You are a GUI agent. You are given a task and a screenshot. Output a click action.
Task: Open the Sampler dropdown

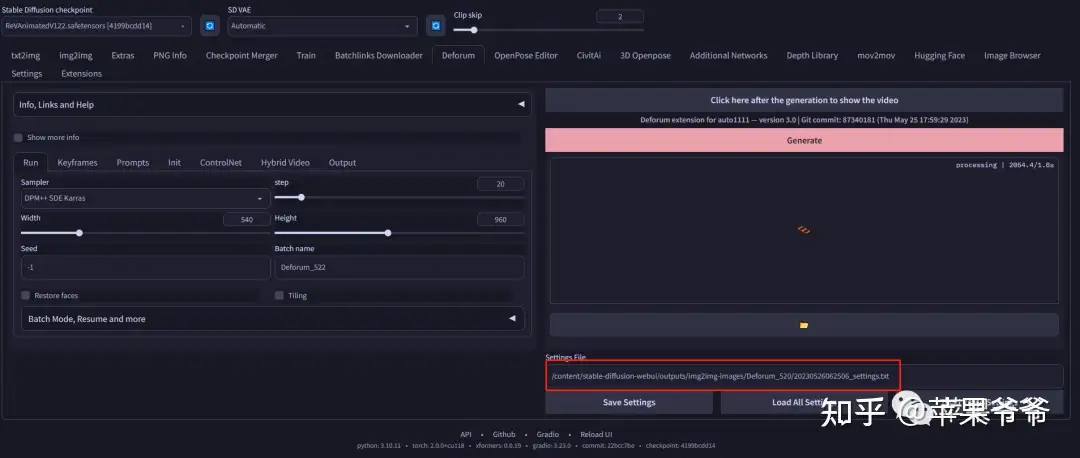pos(145,198)
